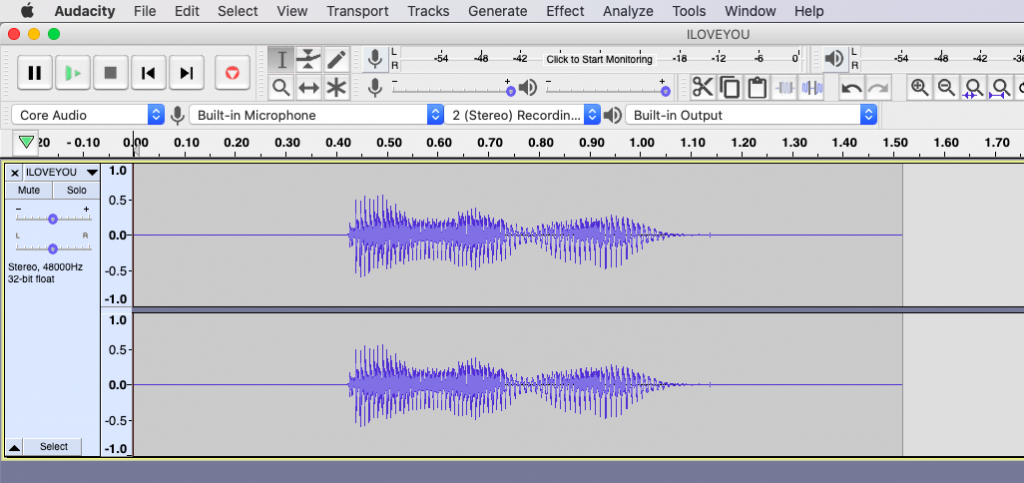The height and width of the screenshot is (483, 1024).
Task: Open the playback meter speaker icon menu
Action: click(x=833, y=59)
